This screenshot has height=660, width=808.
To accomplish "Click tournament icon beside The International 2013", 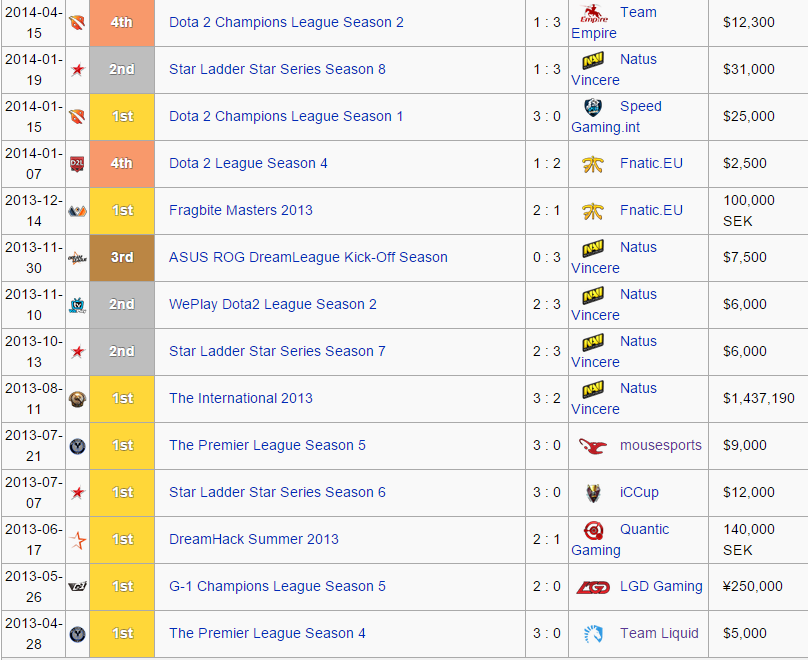I will (77, 399).
